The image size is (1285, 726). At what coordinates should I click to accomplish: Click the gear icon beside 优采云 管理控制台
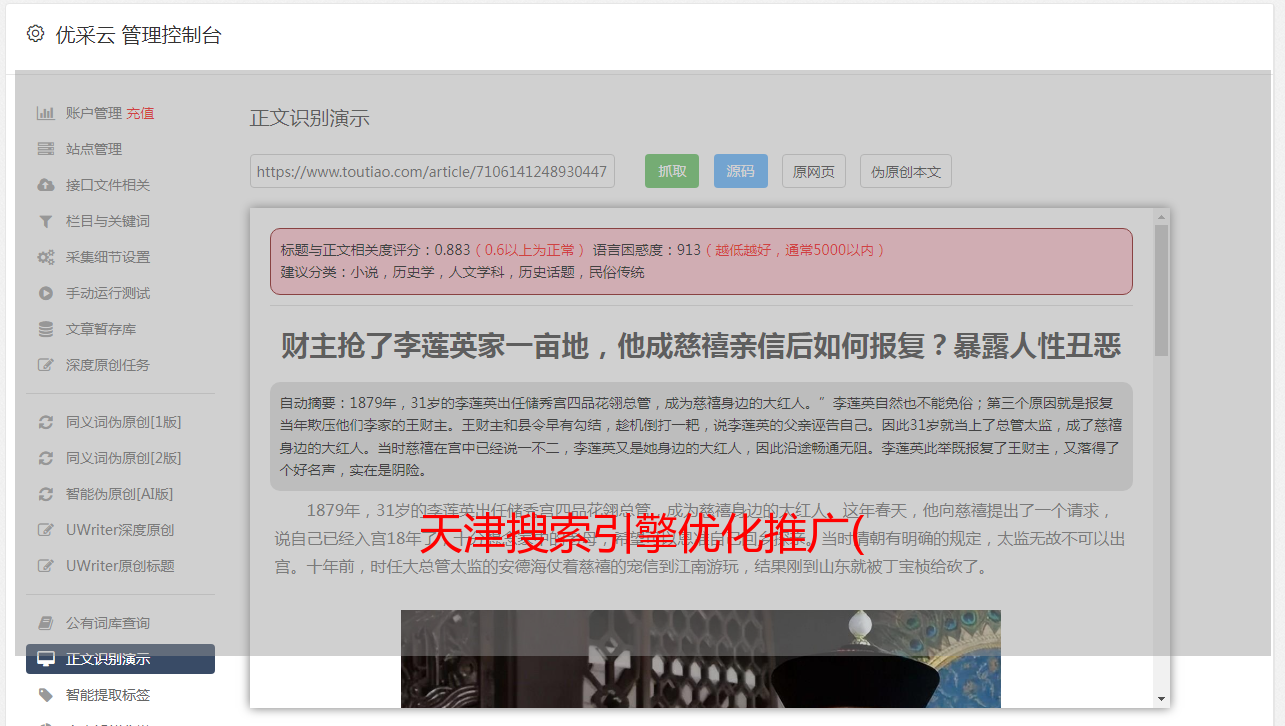[36, 34]
